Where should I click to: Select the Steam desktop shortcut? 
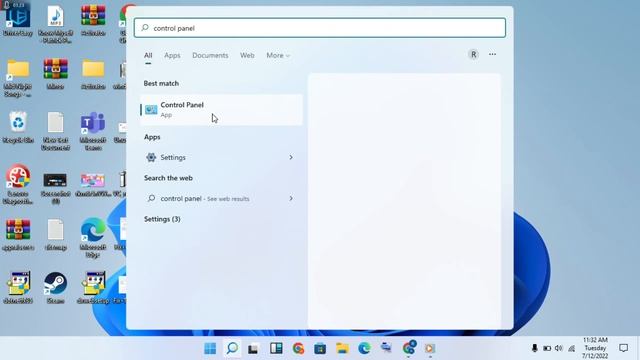pos(56,288)
